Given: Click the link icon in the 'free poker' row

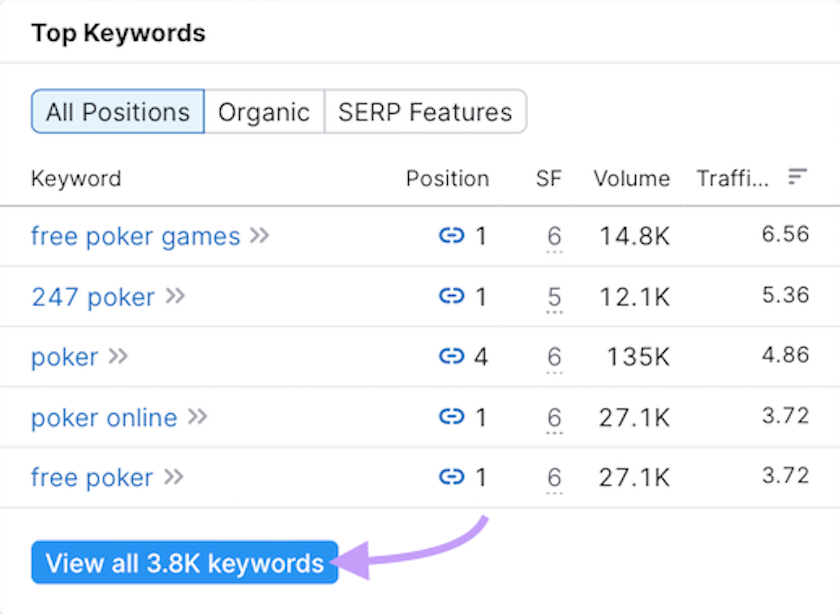Looking at the screenshot, I should pos(450,477).
